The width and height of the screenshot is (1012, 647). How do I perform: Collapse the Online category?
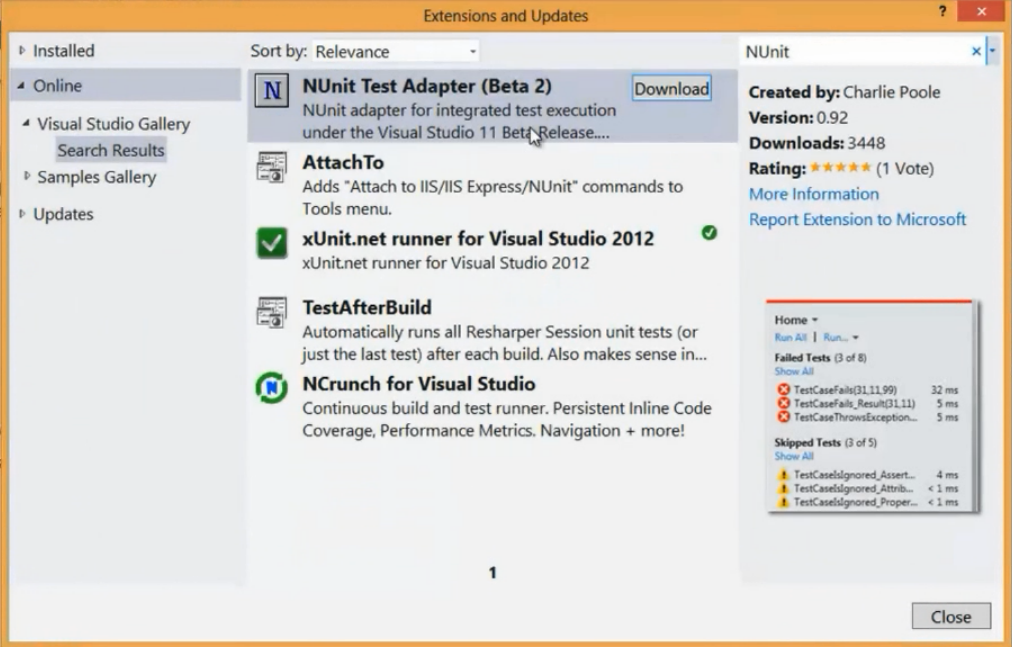[21, 85]
